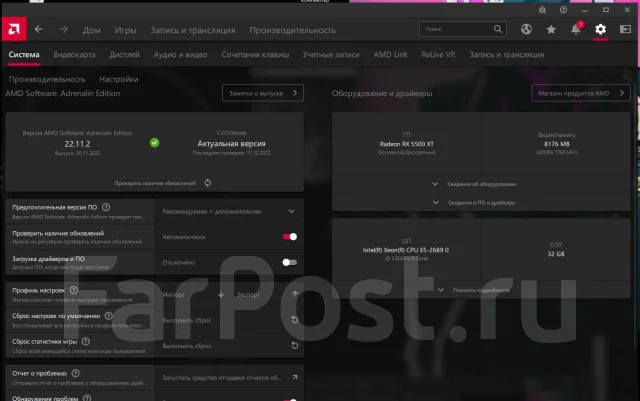The height and width of the screenshot is (401, 640).
Task: Click Intel(R) Xeon(R) CPU E5-2689 0 text
Action: click(x=406, y=250)
